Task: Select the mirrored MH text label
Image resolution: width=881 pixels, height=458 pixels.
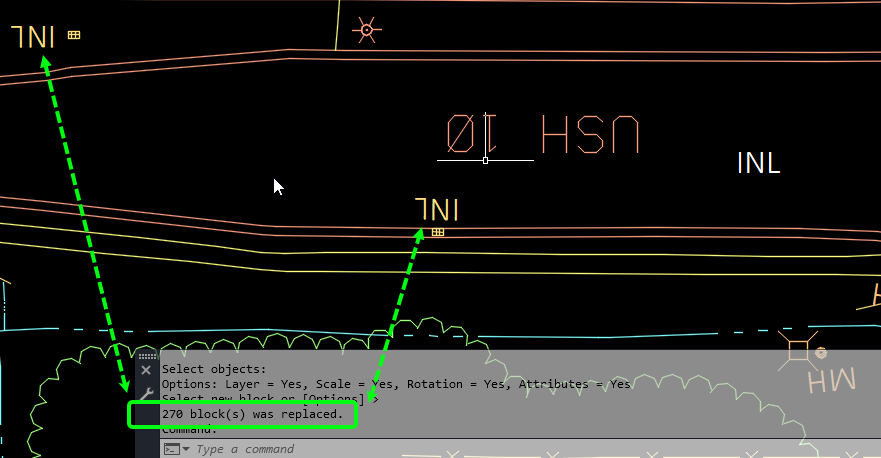Action: click(831, 381)
